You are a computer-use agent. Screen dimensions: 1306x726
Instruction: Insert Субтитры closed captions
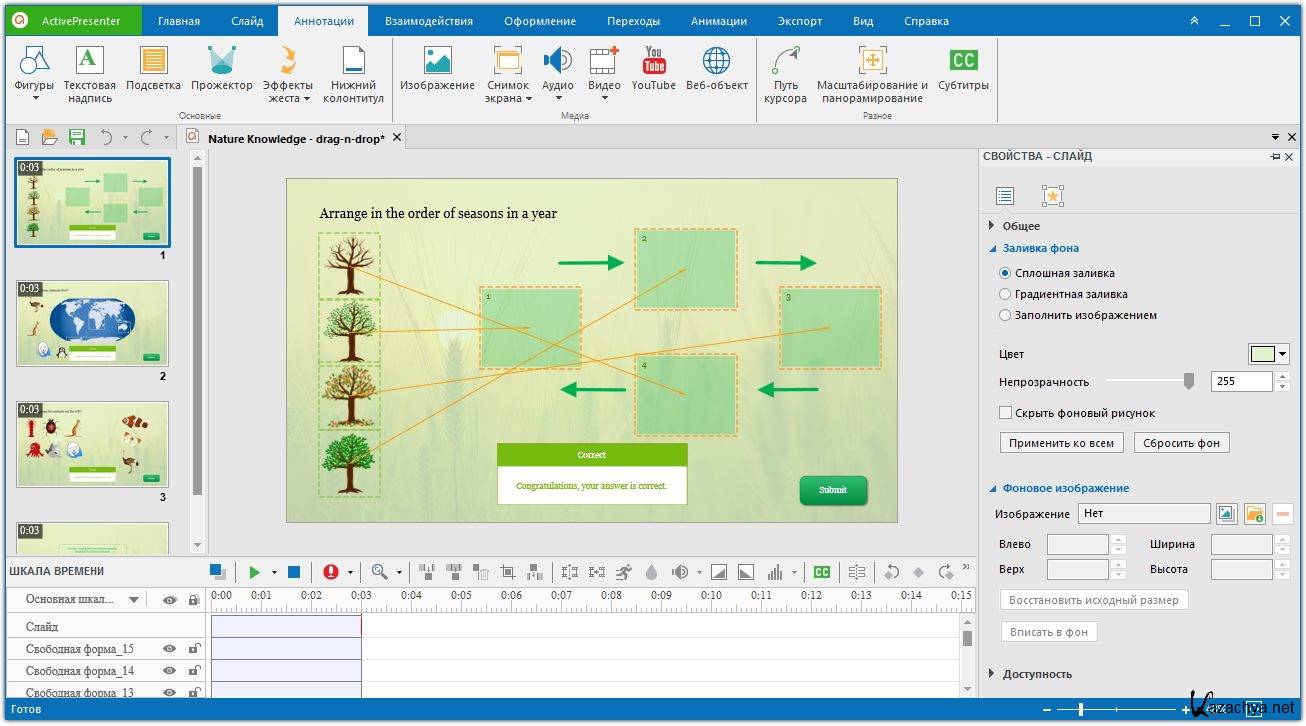point(963,71)
